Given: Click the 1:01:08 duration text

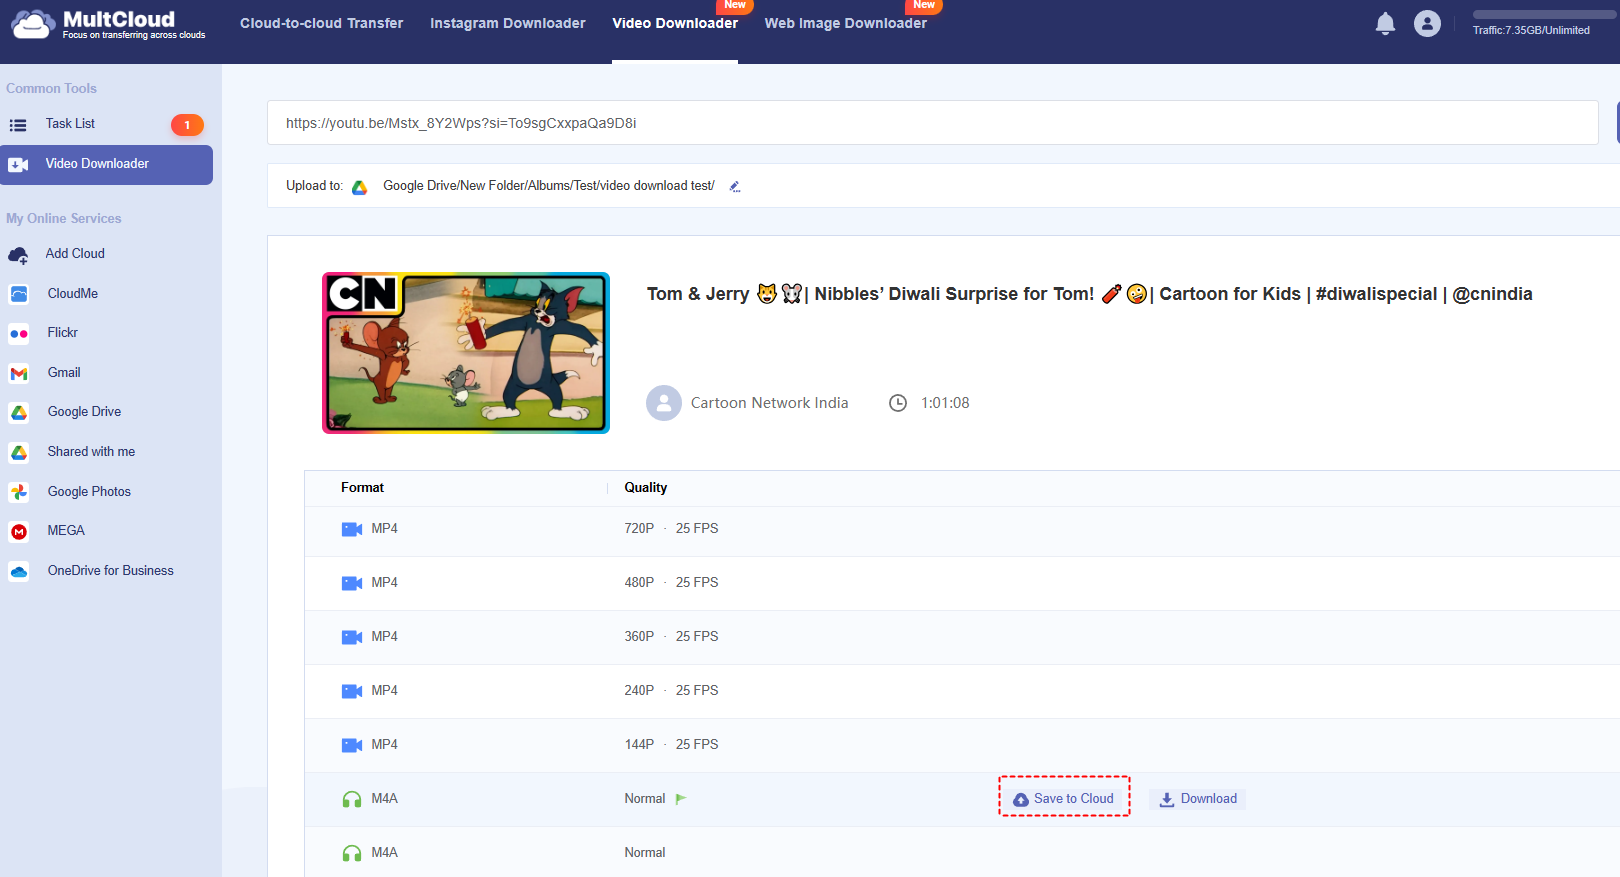Looking at the screenshot, I should [x=945, y=403].
